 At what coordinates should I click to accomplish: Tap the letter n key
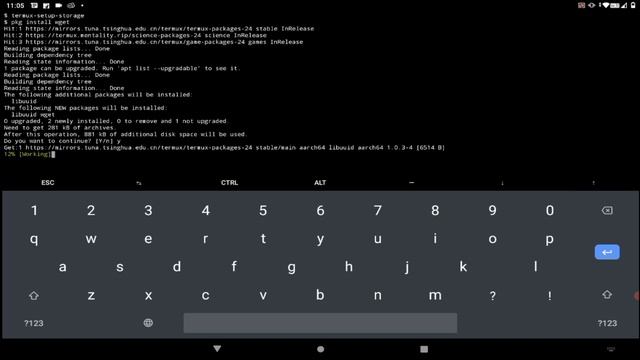pyautogui.click(x=378, y=295)
